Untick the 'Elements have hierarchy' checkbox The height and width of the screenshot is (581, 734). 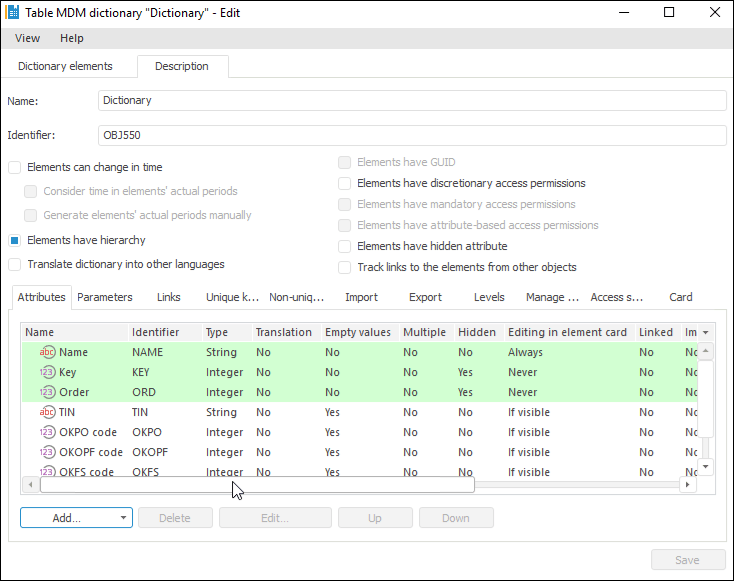pyautogui.click(x=14, y=240)
